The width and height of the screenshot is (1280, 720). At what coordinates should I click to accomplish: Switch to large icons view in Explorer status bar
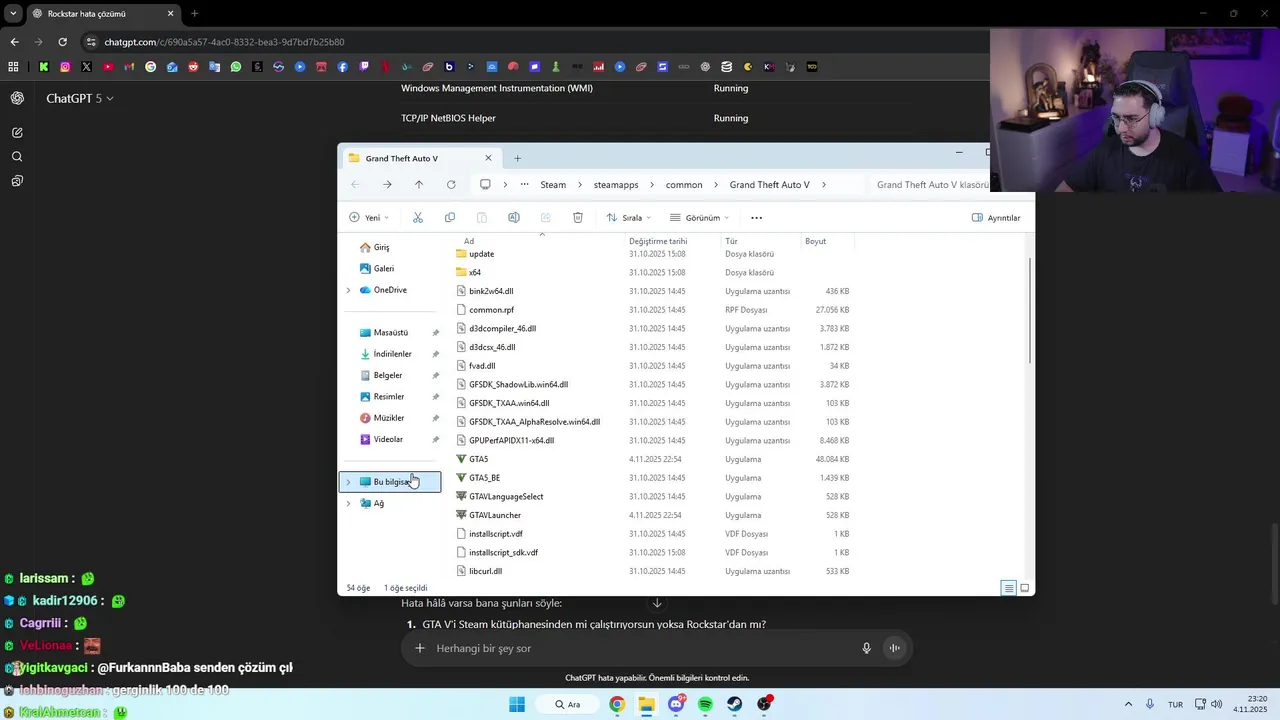pyautogui.click(x=1025, y=588)
